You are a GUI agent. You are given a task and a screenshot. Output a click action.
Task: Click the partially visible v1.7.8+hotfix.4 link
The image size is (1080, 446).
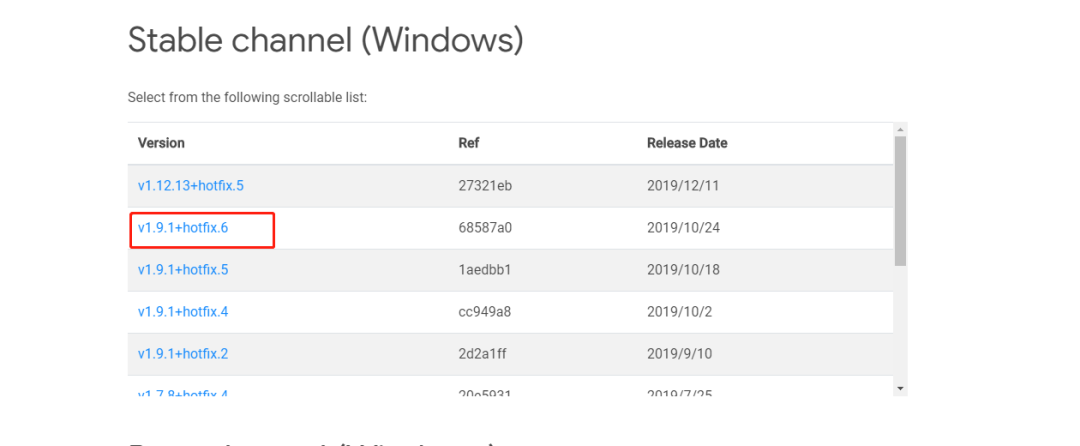[x=183, y=393]
